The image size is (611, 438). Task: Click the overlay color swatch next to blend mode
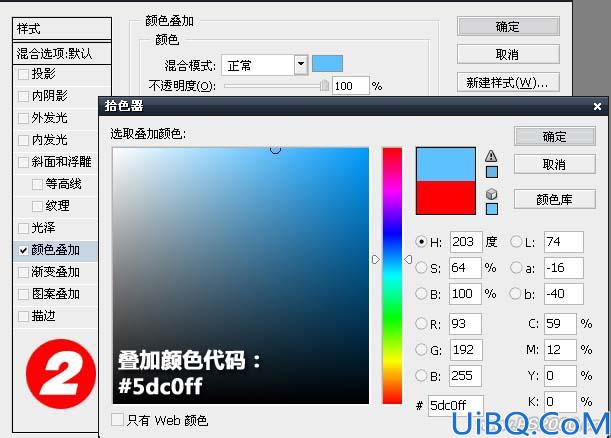tap(327, 64)
